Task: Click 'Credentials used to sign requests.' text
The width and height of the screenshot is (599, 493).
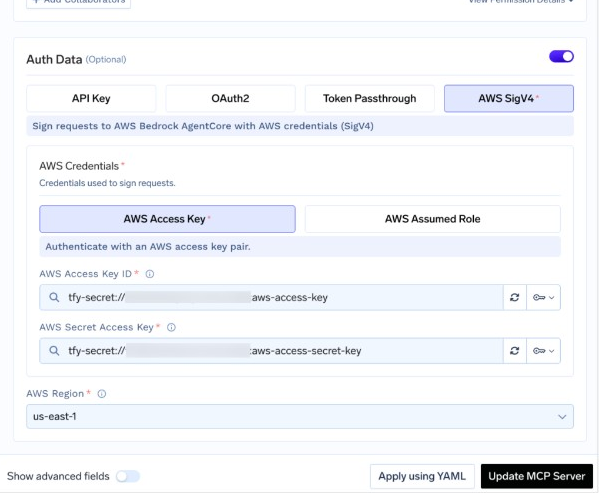Action: tap(107, 183)
